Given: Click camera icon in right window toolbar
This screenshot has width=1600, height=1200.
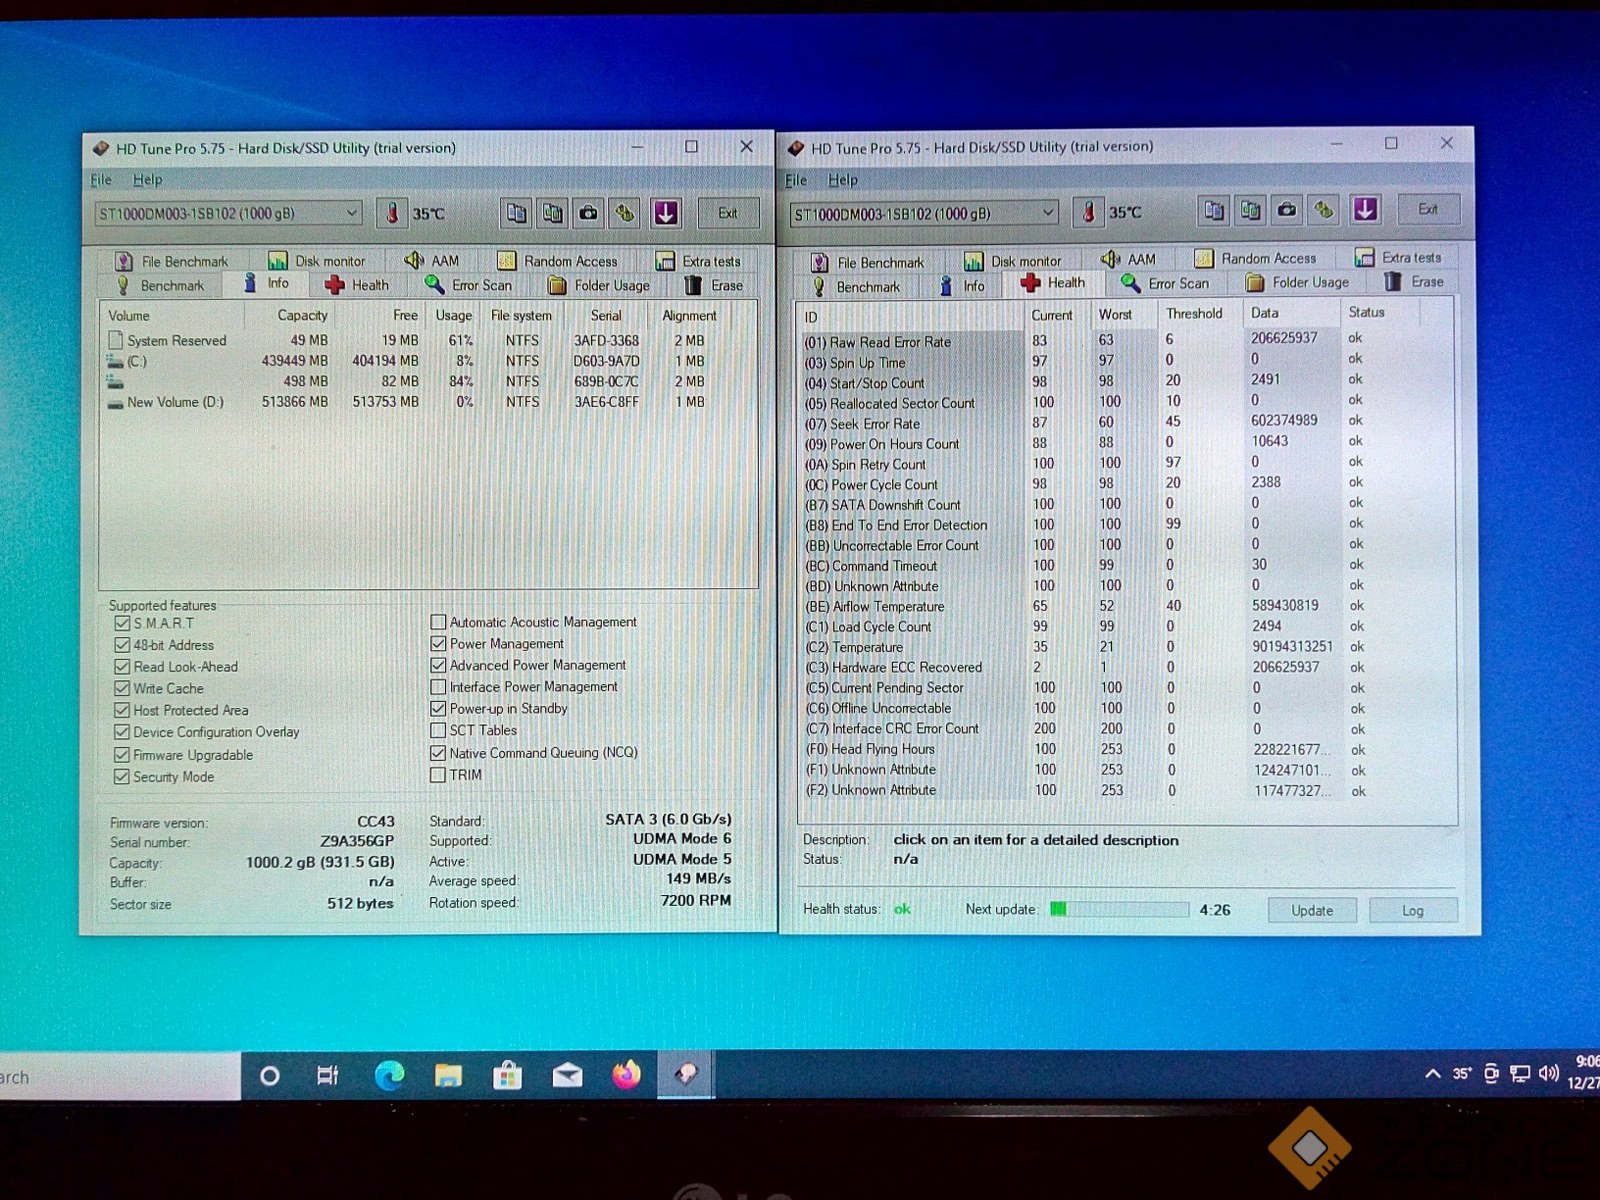Looking at the screenshot, I should (1287, 210).
